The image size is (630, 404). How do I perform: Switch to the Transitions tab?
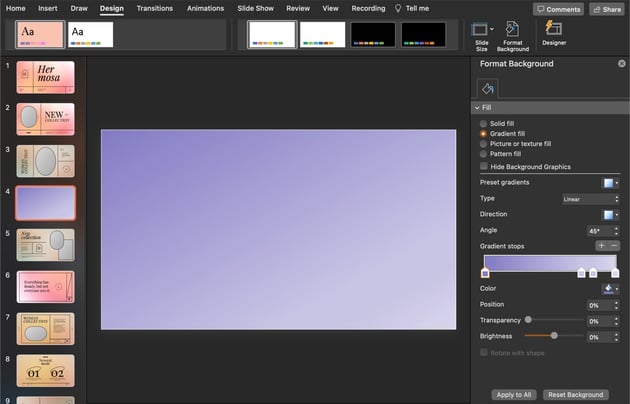(x=154, y=8)
